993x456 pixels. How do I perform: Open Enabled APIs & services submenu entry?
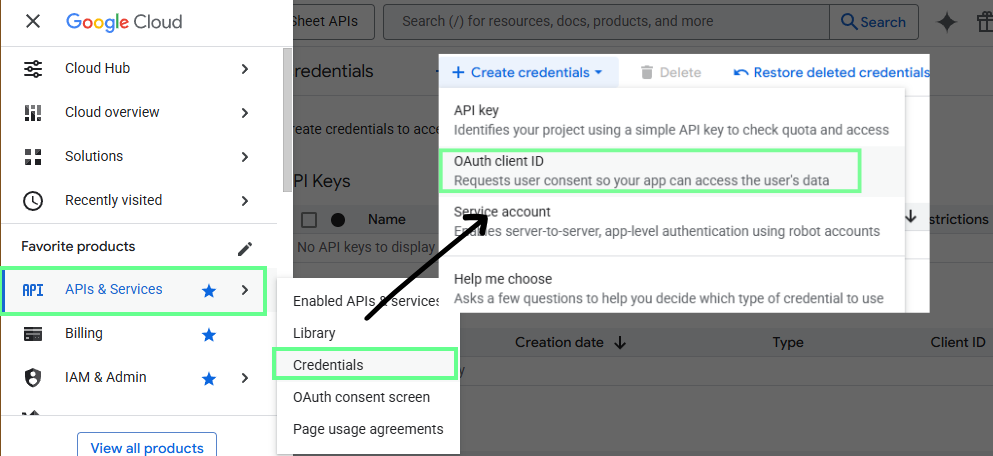(366, 301)
